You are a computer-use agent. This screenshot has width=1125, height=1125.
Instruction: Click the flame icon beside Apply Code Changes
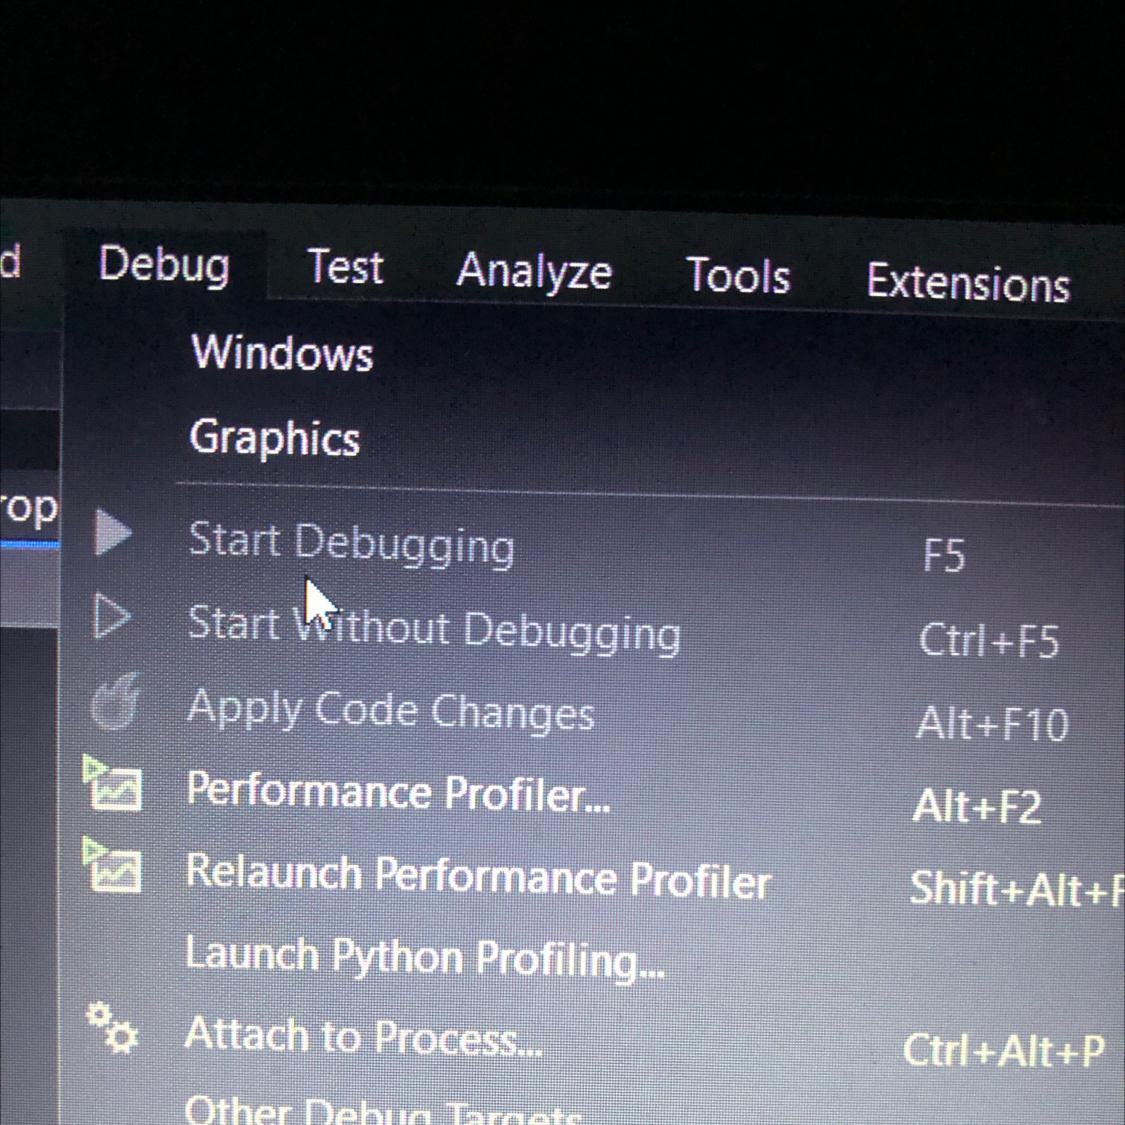coord(116,702)
